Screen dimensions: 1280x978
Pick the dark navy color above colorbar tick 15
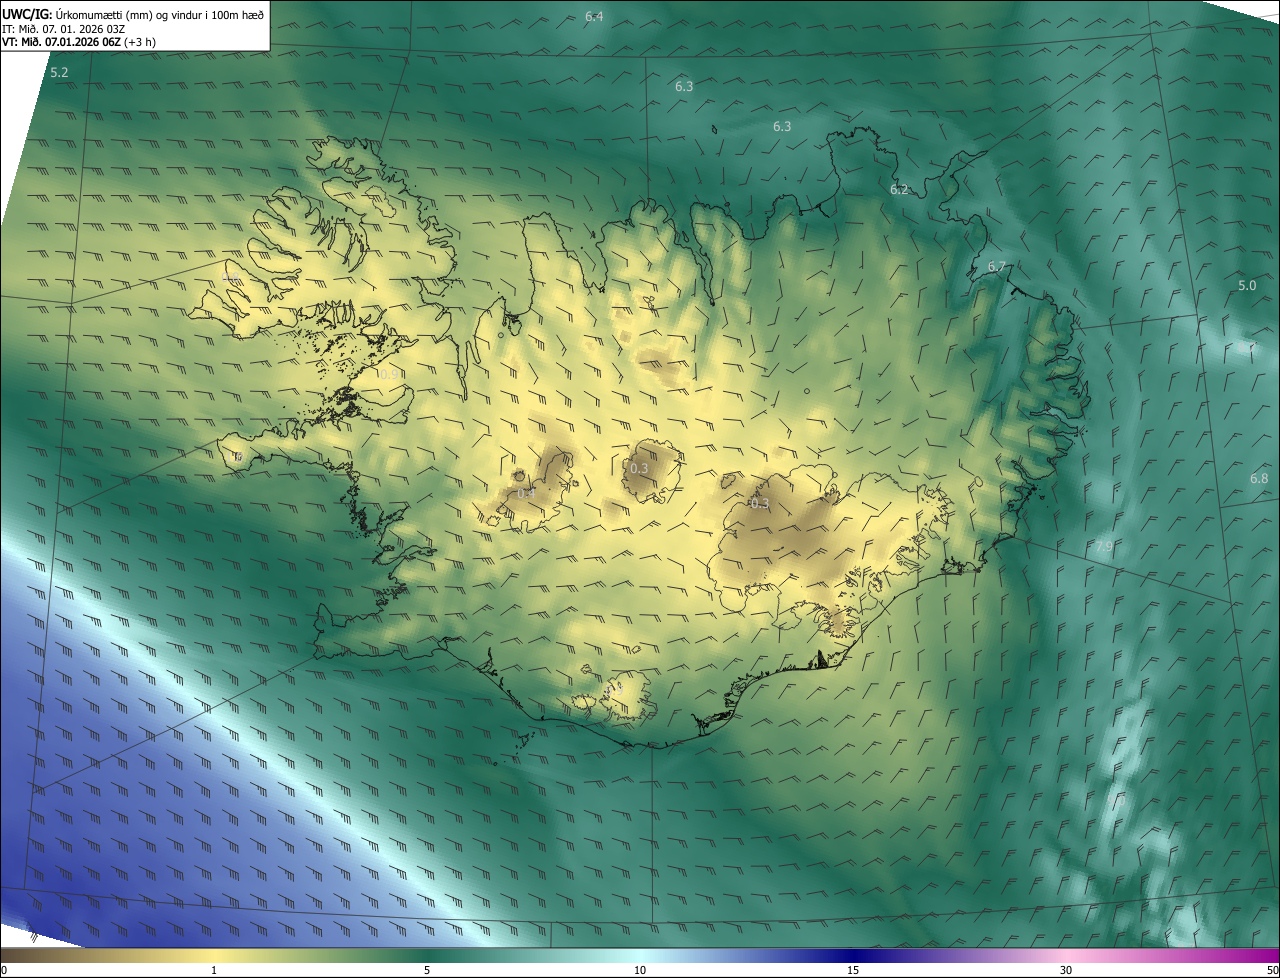point(853,956)
